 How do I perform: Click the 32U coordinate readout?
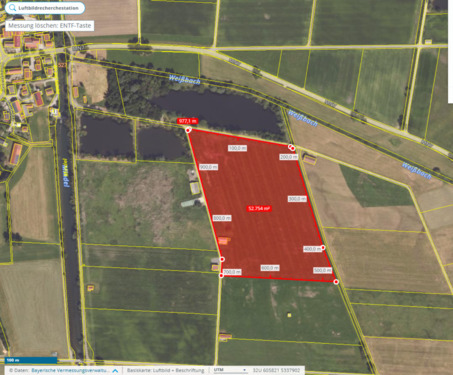(x=276, y=370)
